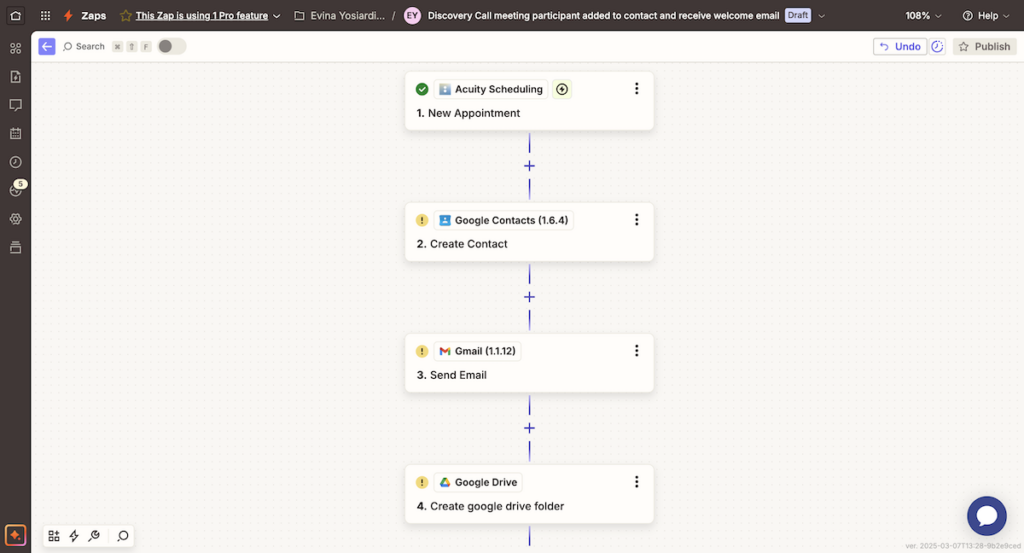
Task: Select the Google Drive app chip
Action: pos(478,482)
